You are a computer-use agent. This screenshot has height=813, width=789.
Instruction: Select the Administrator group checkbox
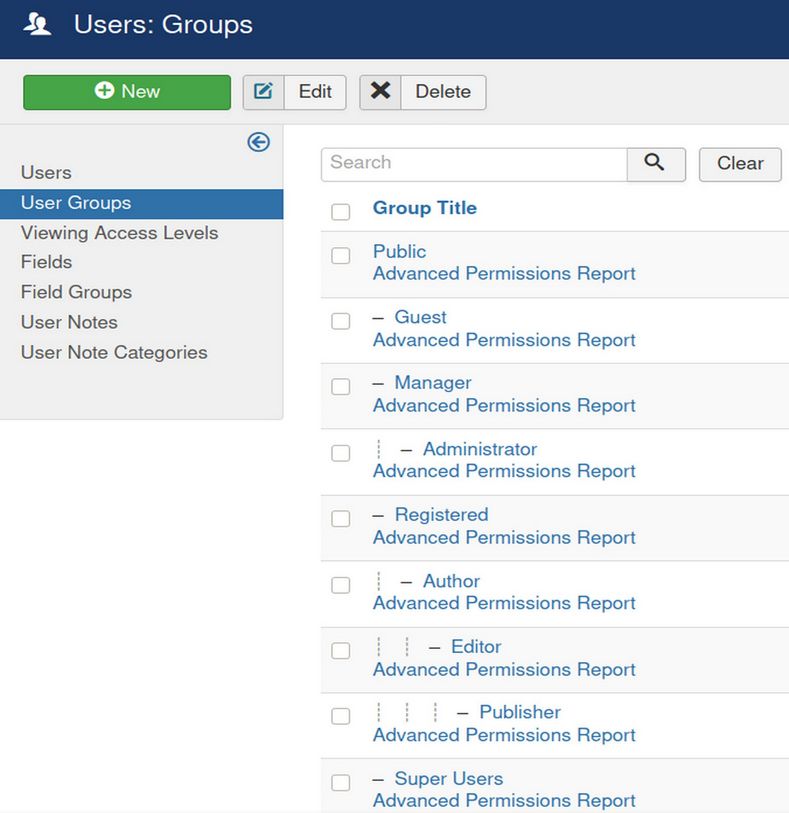click(341, 453)
